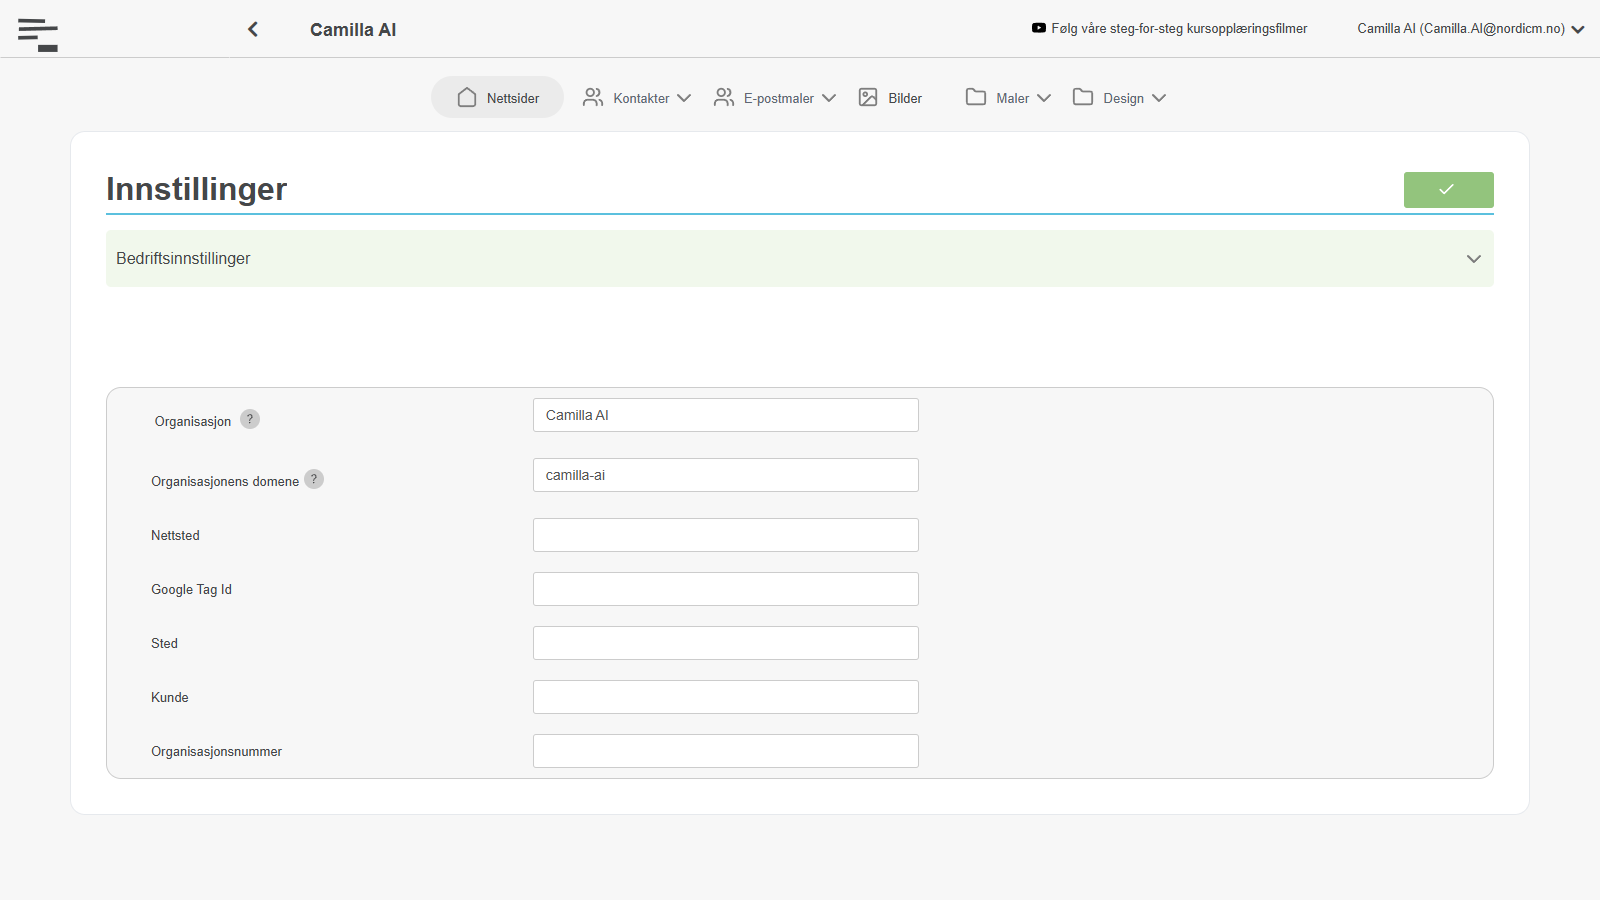Click the Nettsted field label
The image size is (1600, 900).
pyautogui.click(x=175, y=535)
